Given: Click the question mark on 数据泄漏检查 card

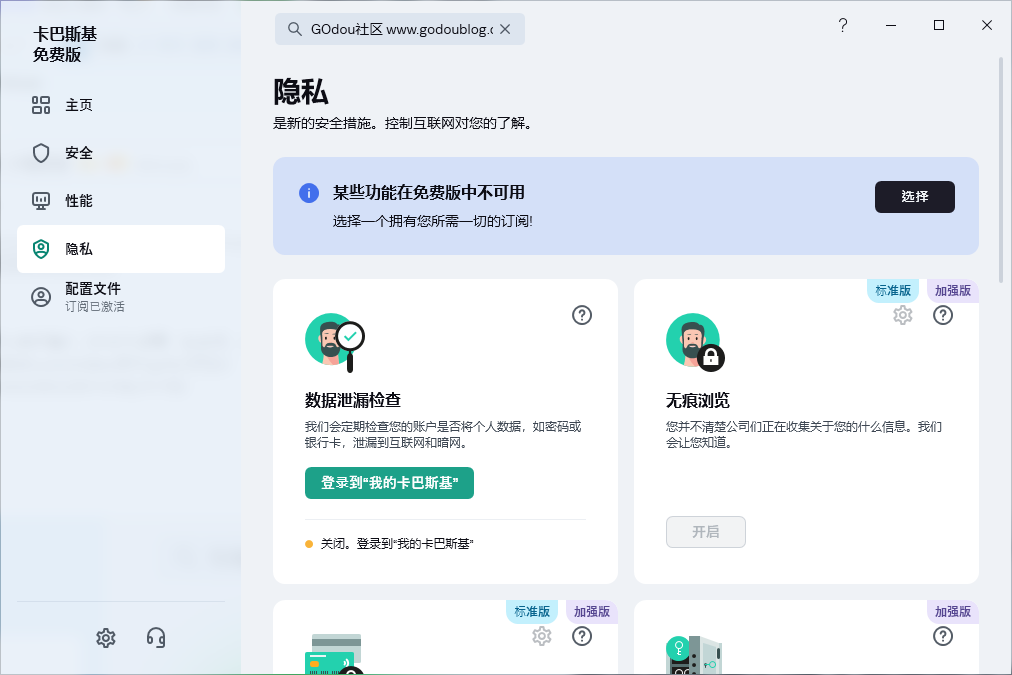Looking at the screenshot, I should point(582,315).
